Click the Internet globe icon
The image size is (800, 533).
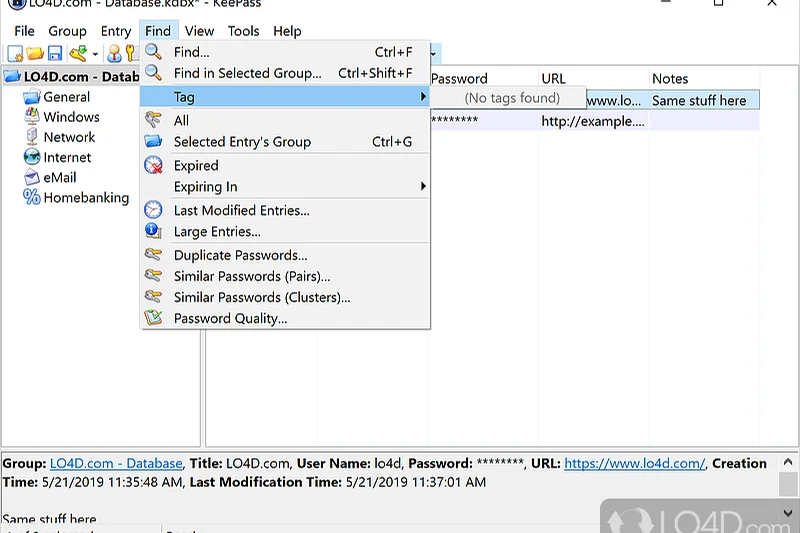pos(32,157)
